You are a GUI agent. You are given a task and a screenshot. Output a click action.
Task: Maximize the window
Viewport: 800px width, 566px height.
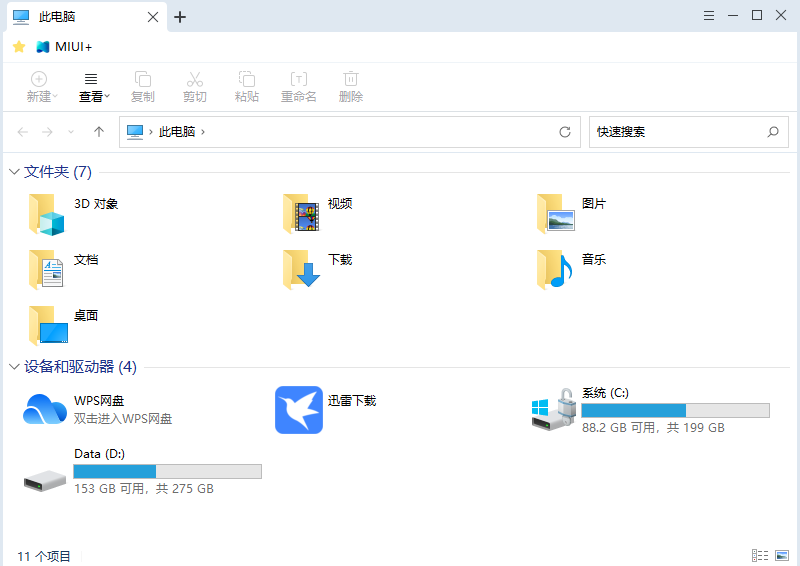[x=757, y=15]
